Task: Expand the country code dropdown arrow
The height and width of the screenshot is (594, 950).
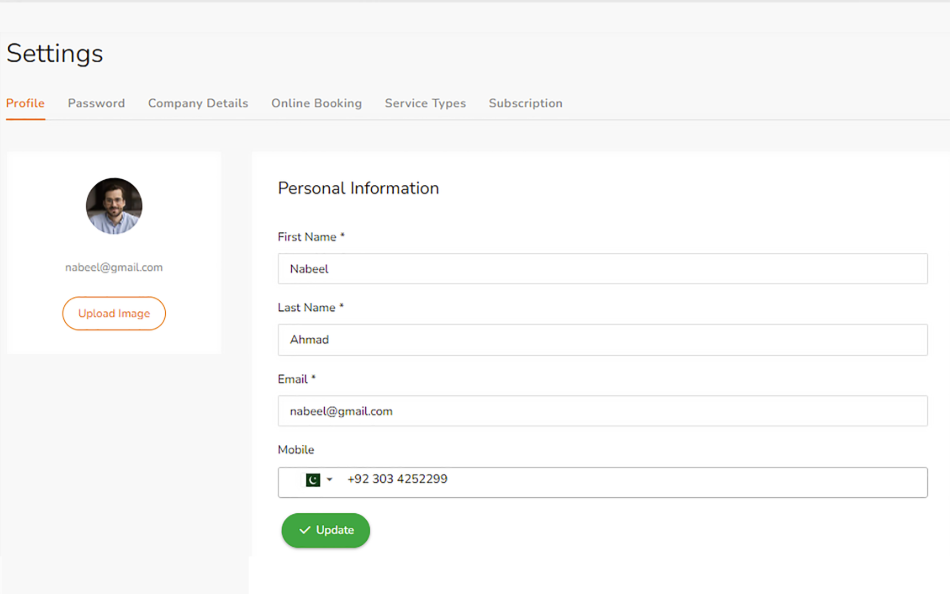Action: click(x=330, y=480)
